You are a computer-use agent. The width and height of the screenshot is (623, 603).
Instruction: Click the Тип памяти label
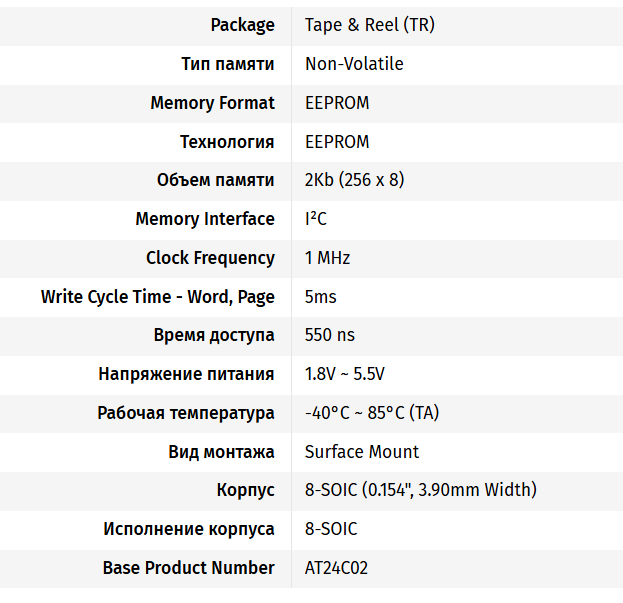coord(227,64)
